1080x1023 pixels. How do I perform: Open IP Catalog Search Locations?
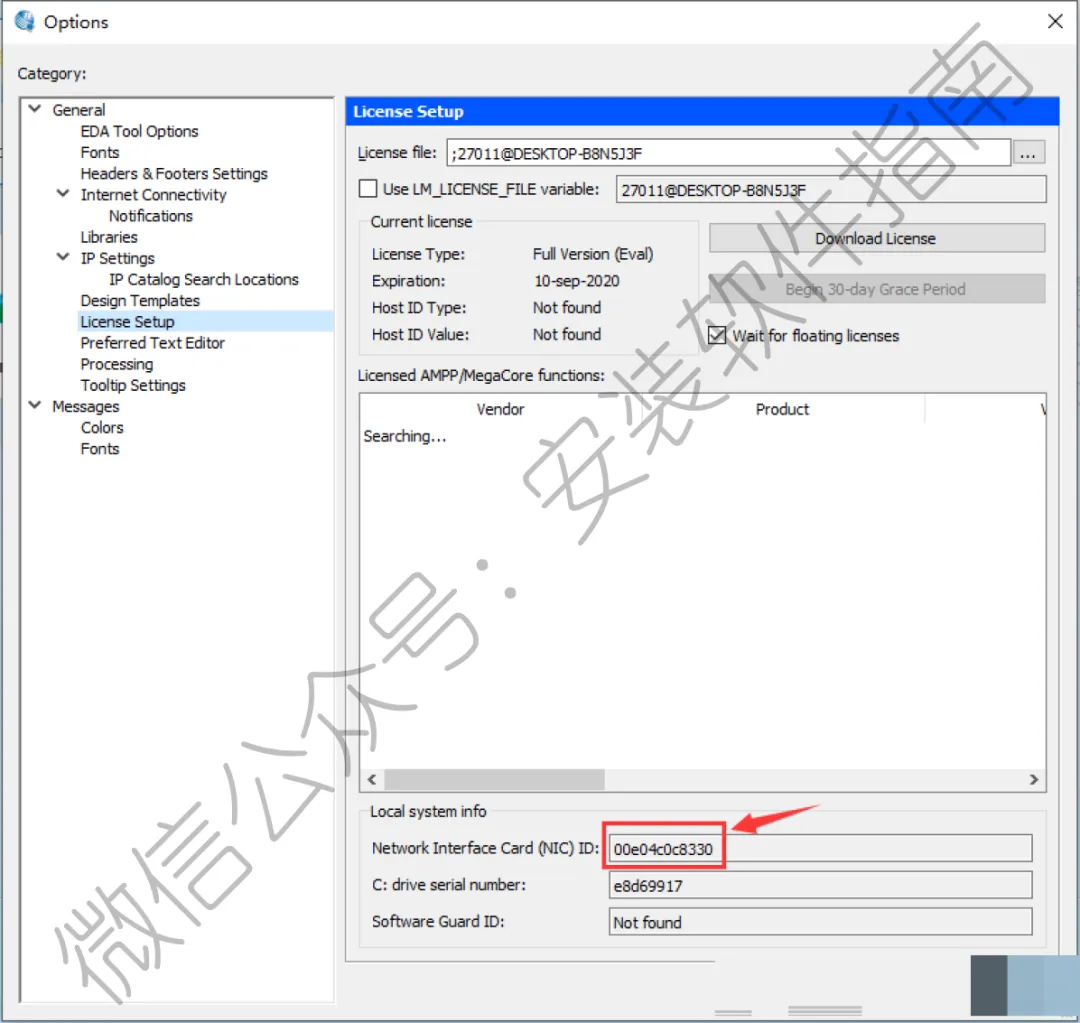(203, 280)
